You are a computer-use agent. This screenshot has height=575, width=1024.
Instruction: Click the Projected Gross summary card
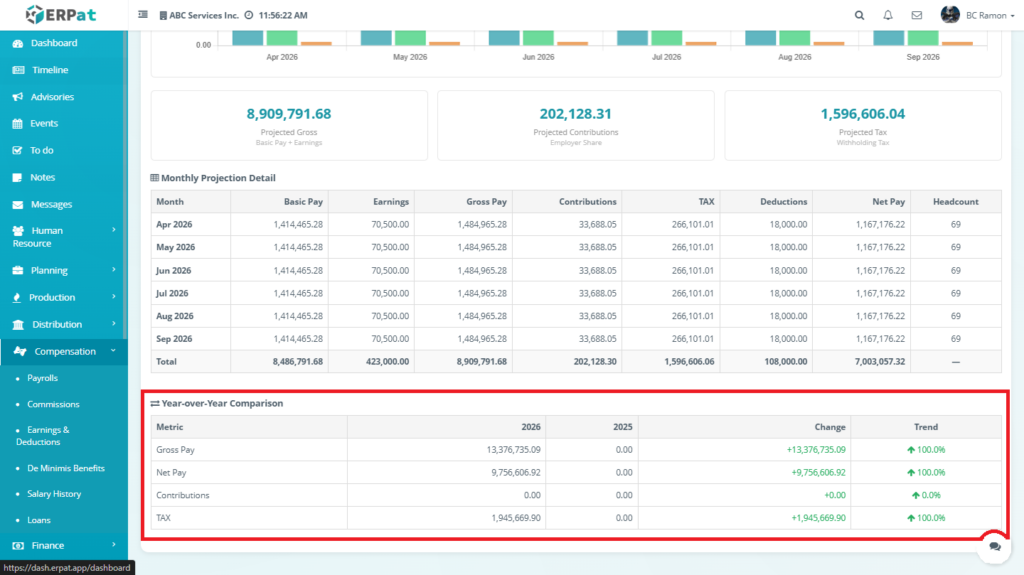[x=288, y=125]
